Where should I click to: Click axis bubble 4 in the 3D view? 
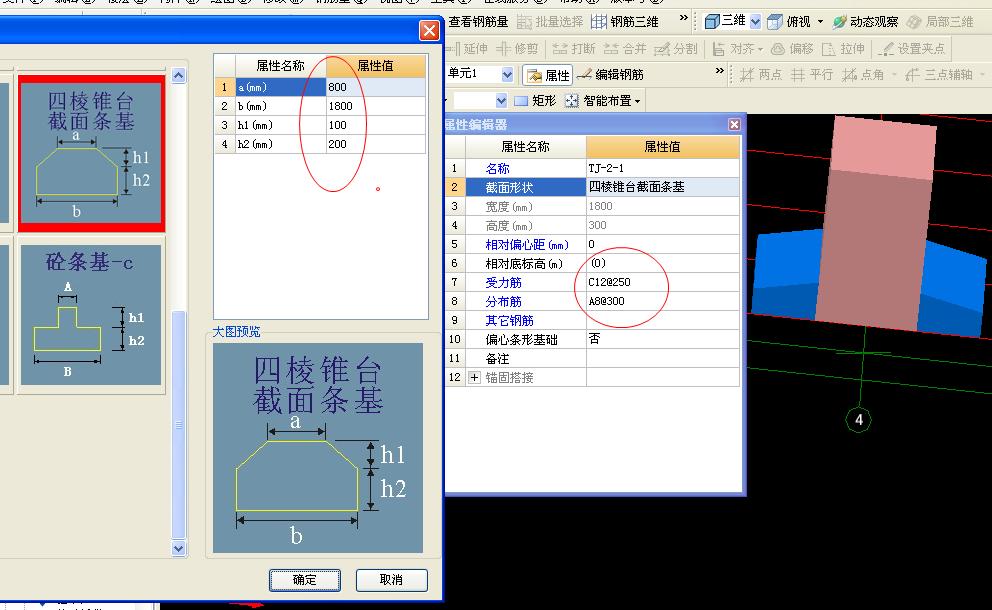pyautogui.click(x=859, y=420)
